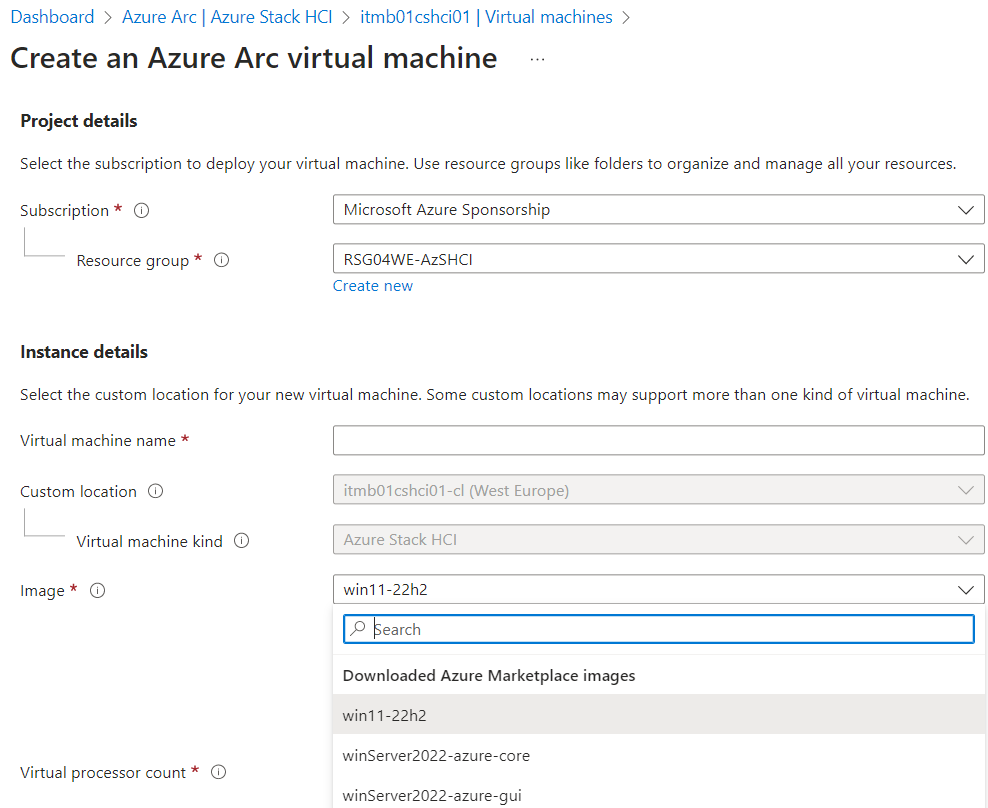This screenshot has width=988, height=808.
Task: Click the Virtual machine kind info icon
Action: [x=242, y=541]
